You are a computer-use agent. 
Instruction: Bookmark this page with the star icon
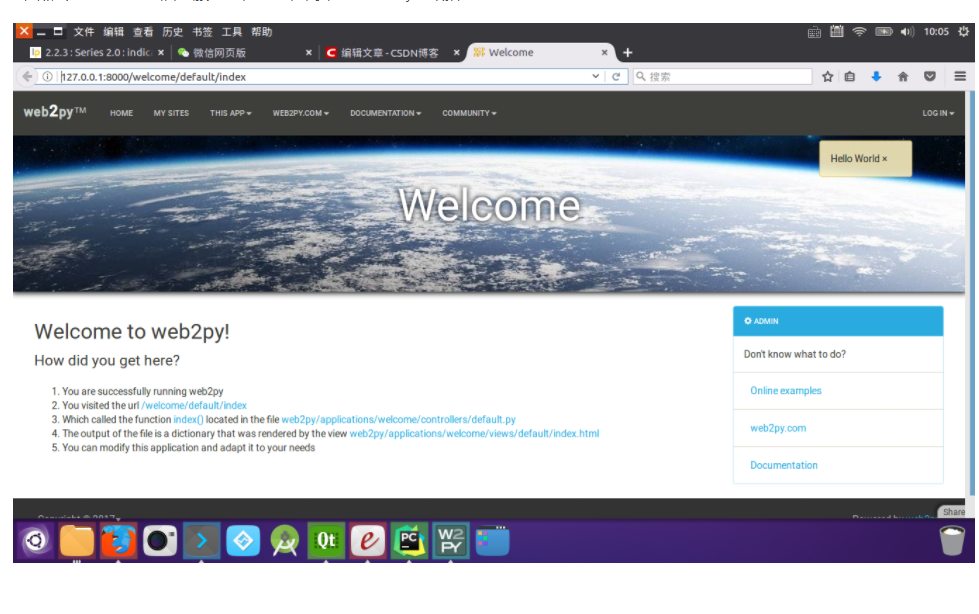827,76
